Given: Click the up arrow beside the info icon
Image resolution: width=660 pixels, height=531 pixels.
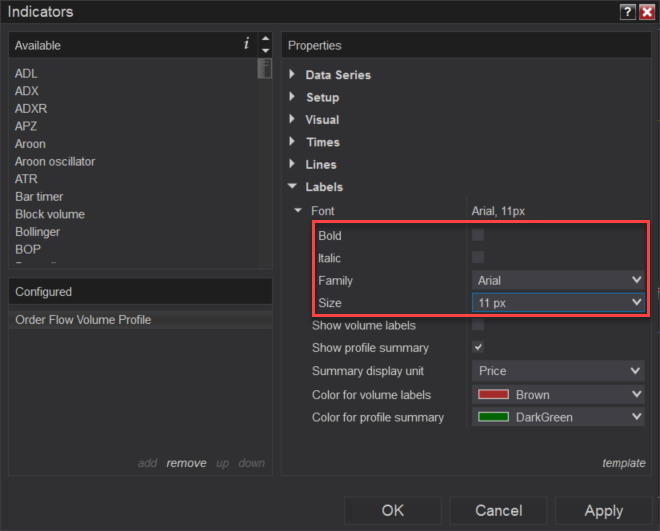Looking at the screenshot, I should (x=265, y=40).
